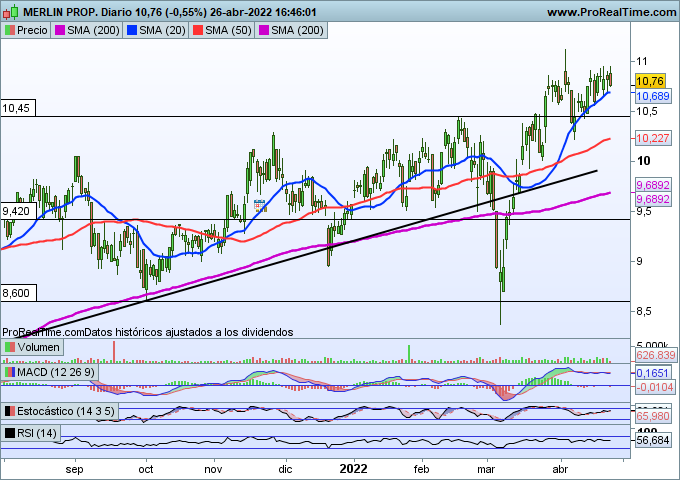Click the calendar event icon on the chart

[260, 205]
